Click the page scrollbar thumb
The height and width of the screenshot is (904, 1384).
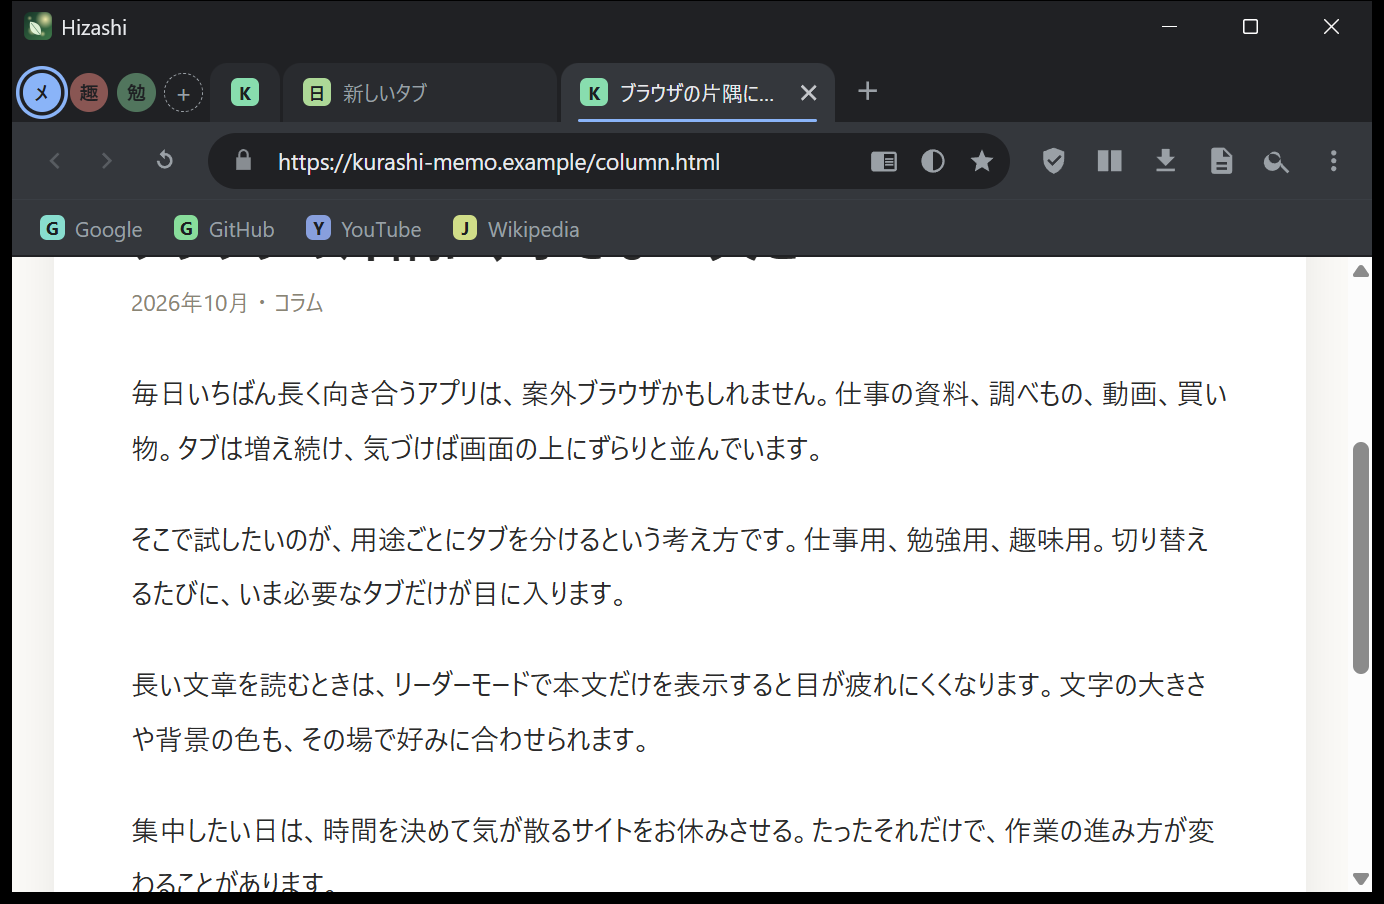[1361, 558]
